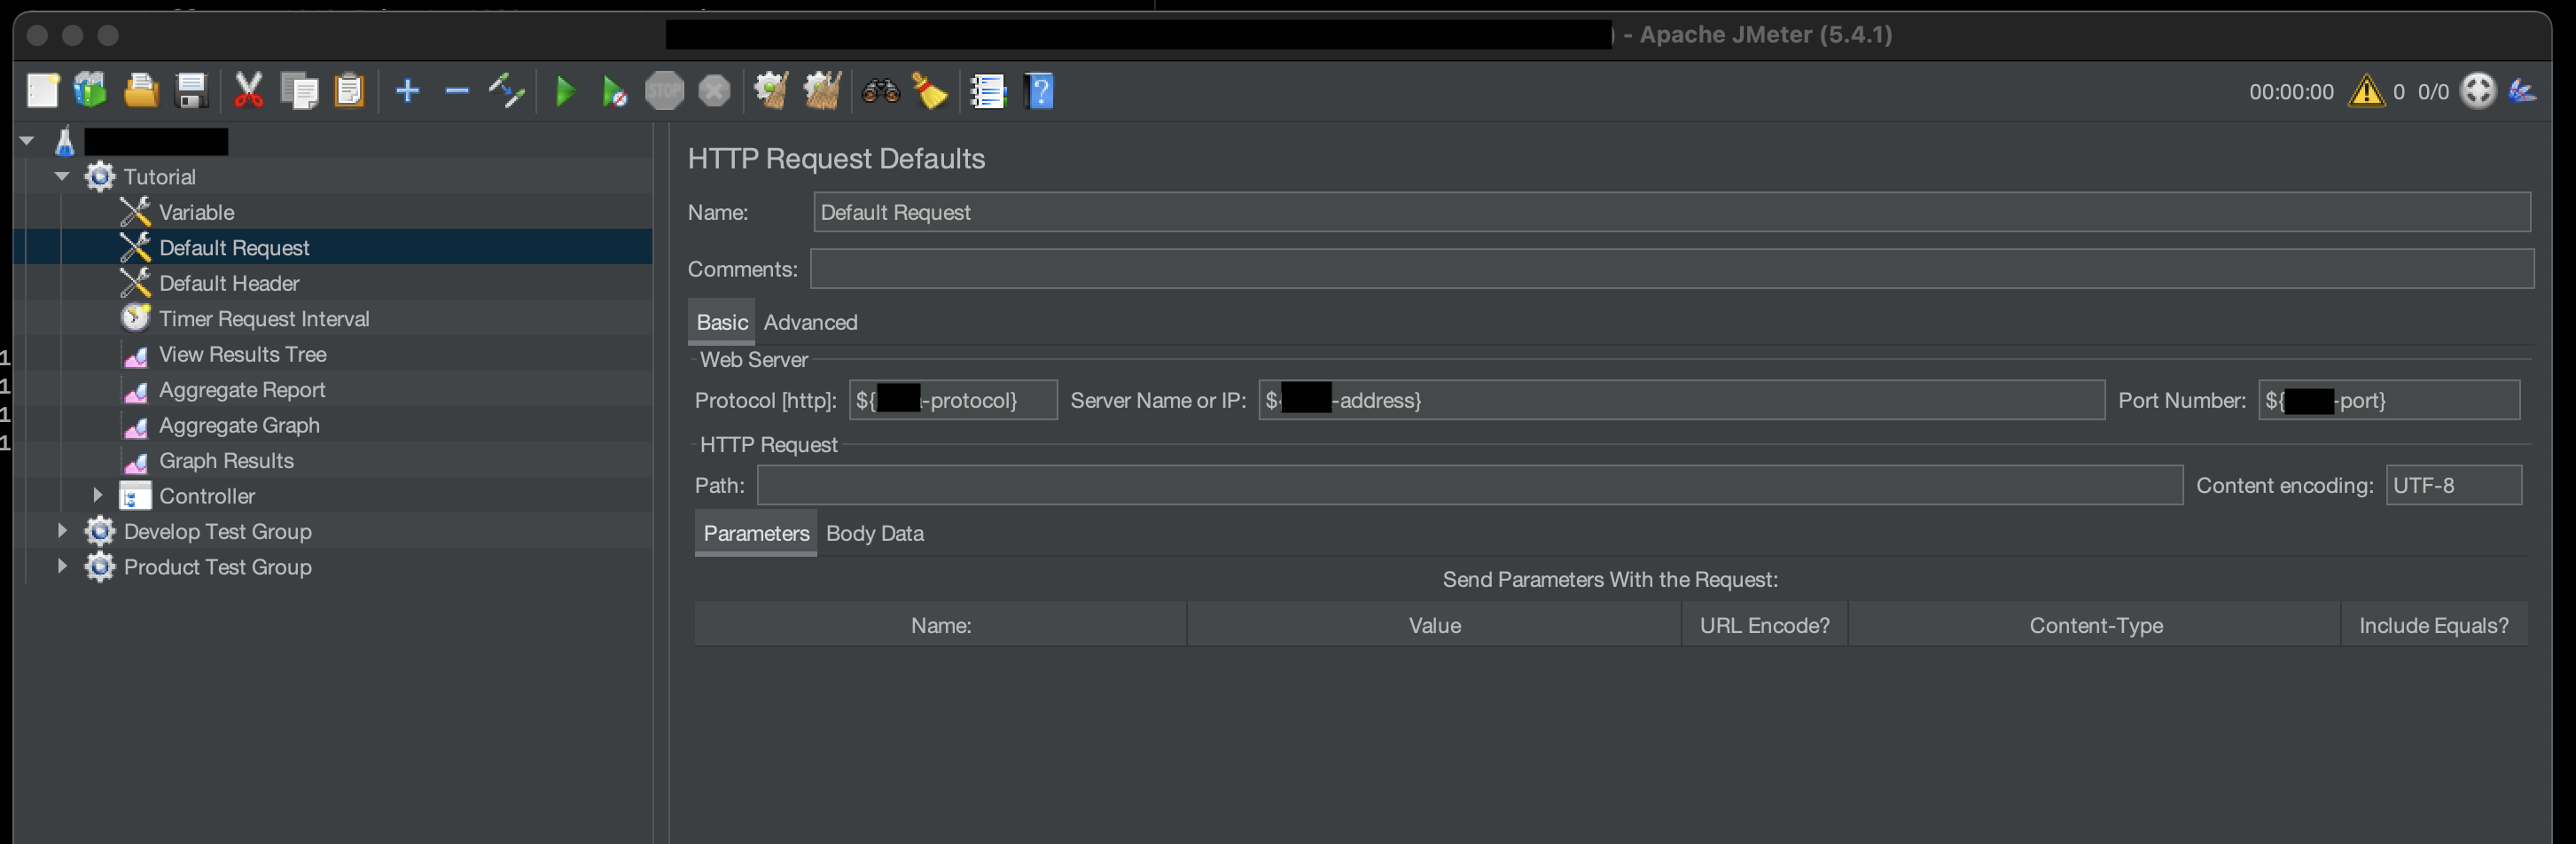Toggle the enabled state of the selected element
This screenshot has height=844, width=2576.
pos(507,91)
